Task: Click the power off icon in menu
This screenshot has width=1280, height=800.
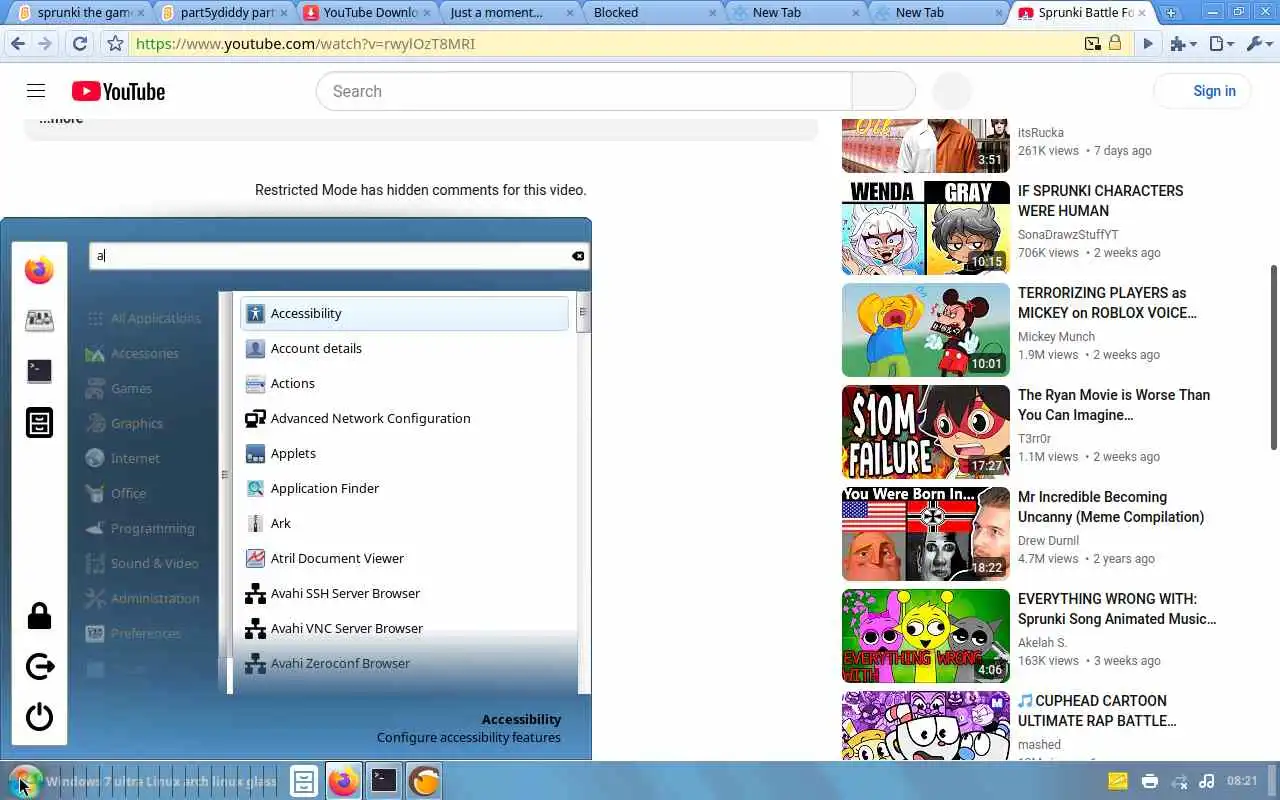Action: (x=39, y=717)
